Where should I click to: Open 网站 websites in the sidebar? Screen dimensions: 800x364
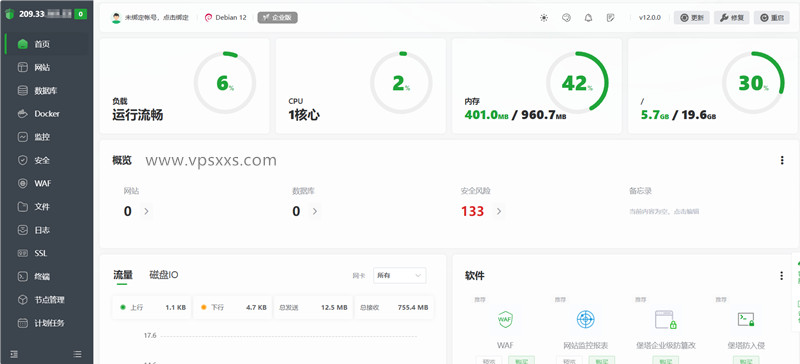[x=46, y=67]
